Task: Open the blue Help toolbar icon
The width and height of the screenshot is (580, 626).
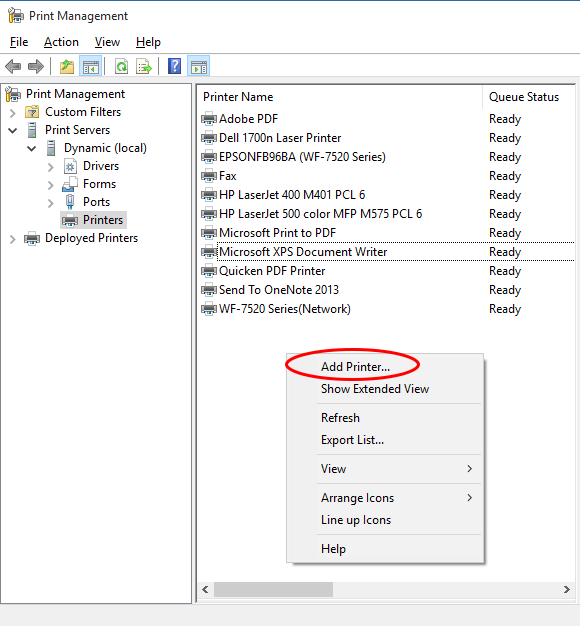Action: [174, 66]
